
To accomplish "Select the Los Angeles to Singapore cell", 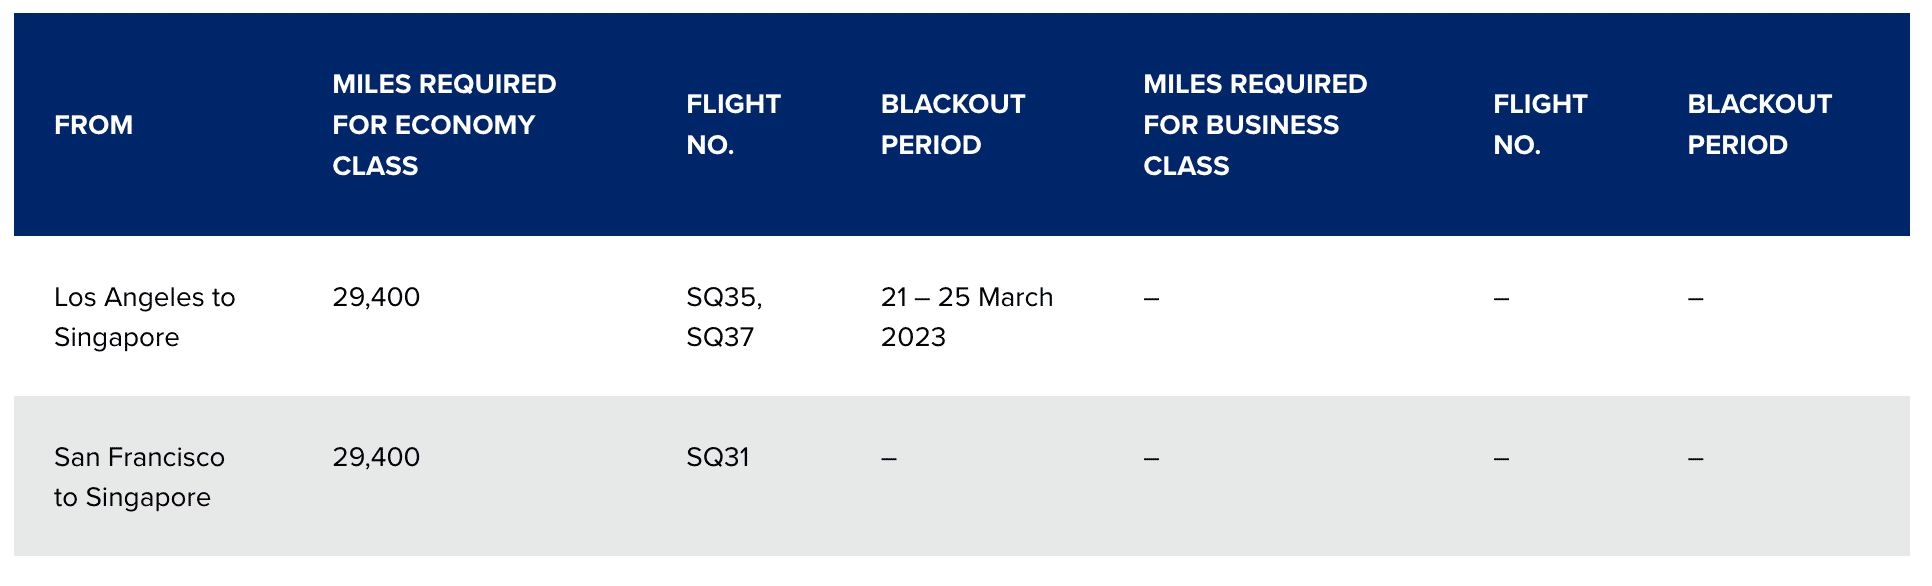I will click(x=144, y=317).
